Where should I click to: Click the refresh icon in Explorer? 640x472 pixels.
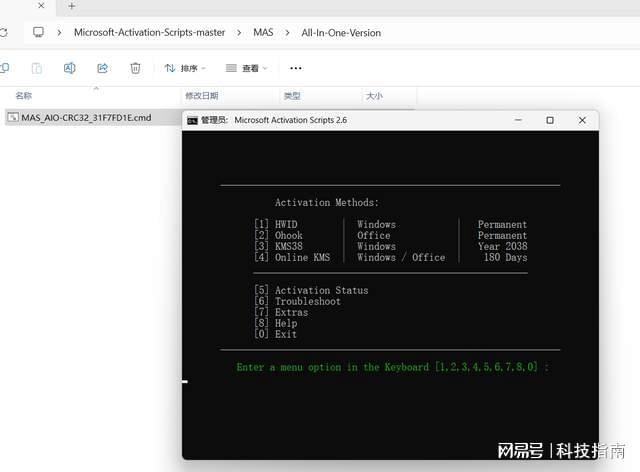[x=3, y=33]
